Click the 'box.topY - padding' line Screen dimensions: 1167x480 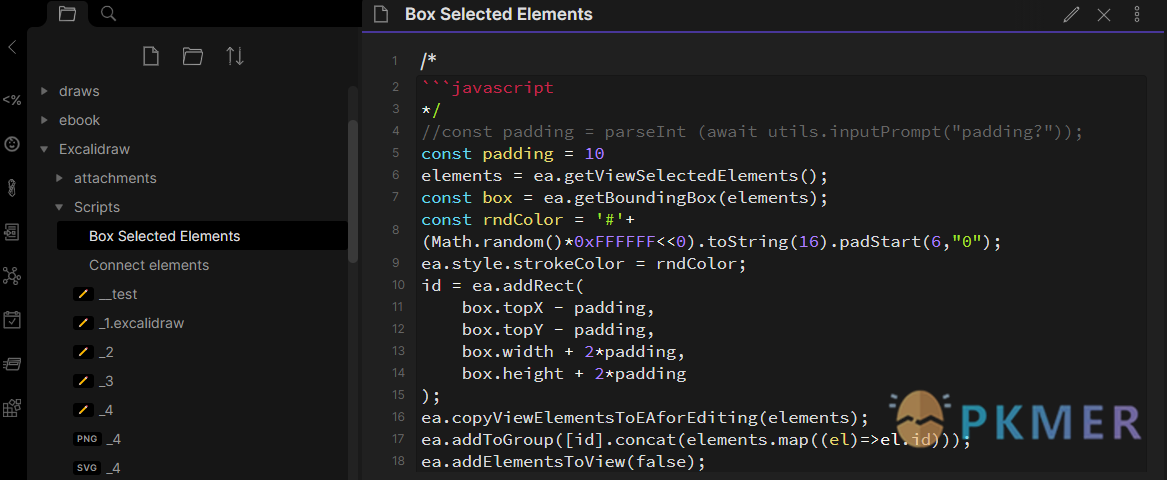point(558,329)
